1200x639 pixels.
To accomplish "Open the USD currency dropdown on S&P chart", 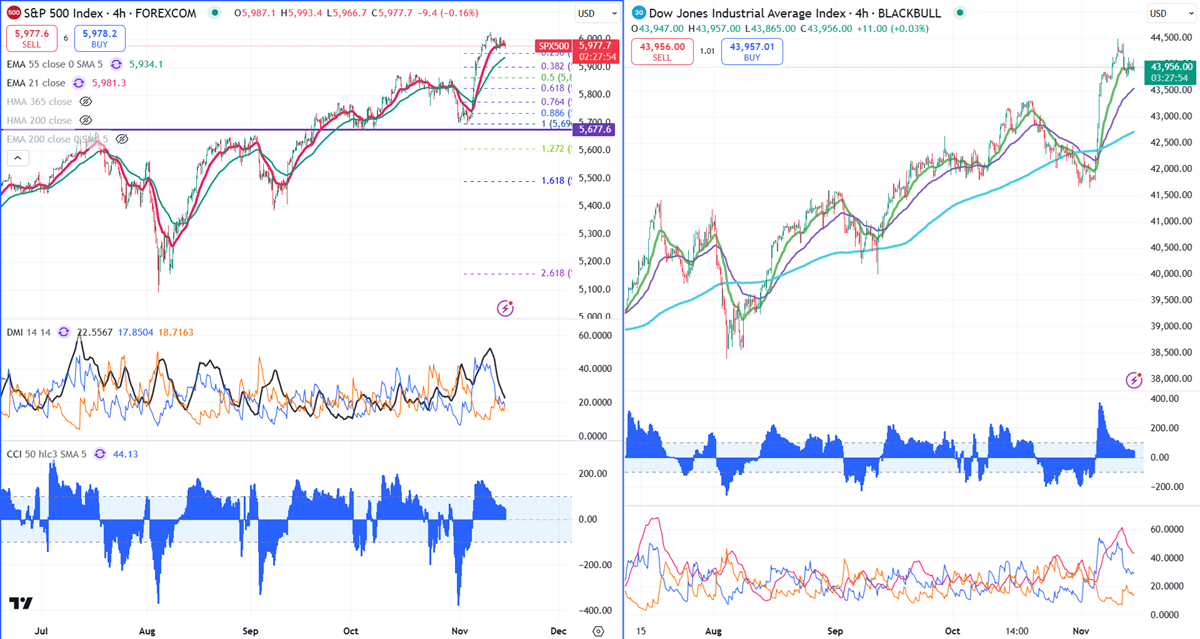I will pos(598,14).
